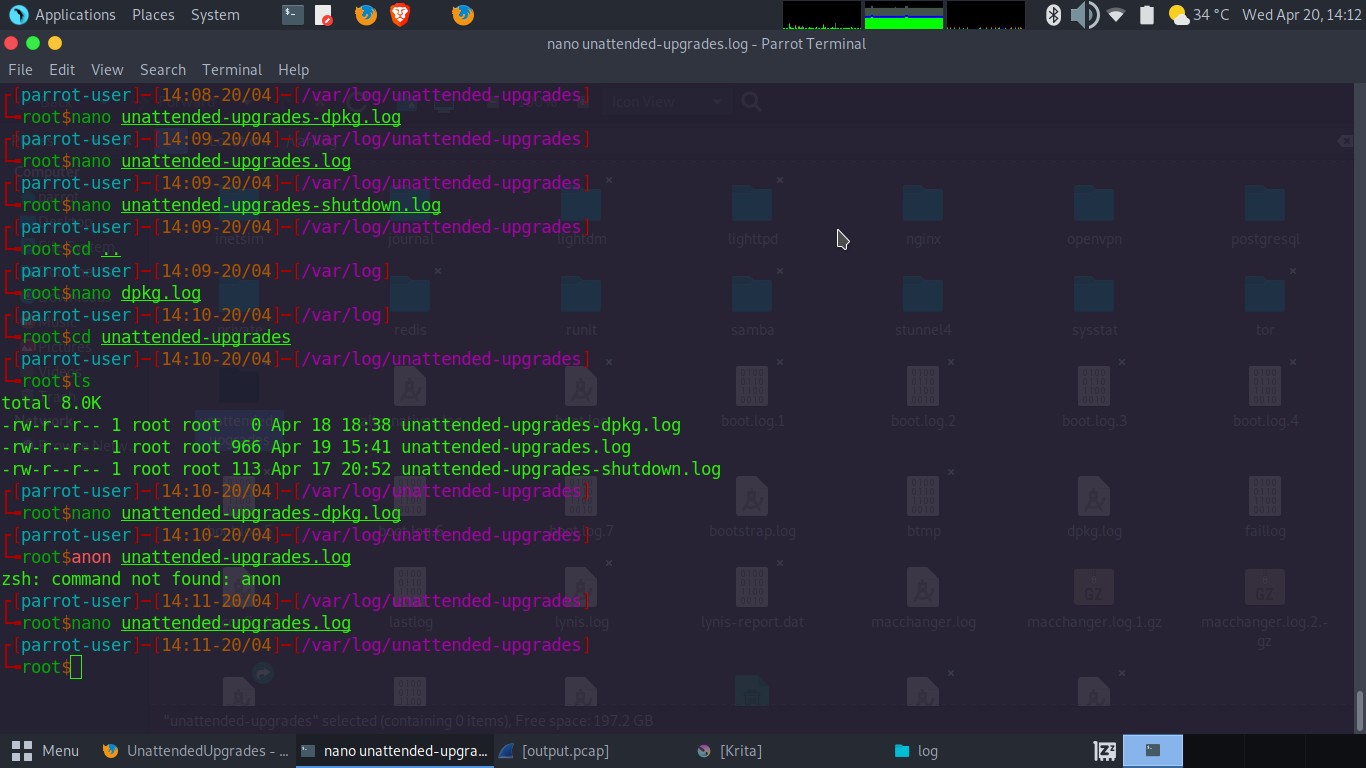This screenshot has height=768, width=1366.
Task: Switch to UnattendedUpgrades Firefox taskbar window
Action: point(195,751)
